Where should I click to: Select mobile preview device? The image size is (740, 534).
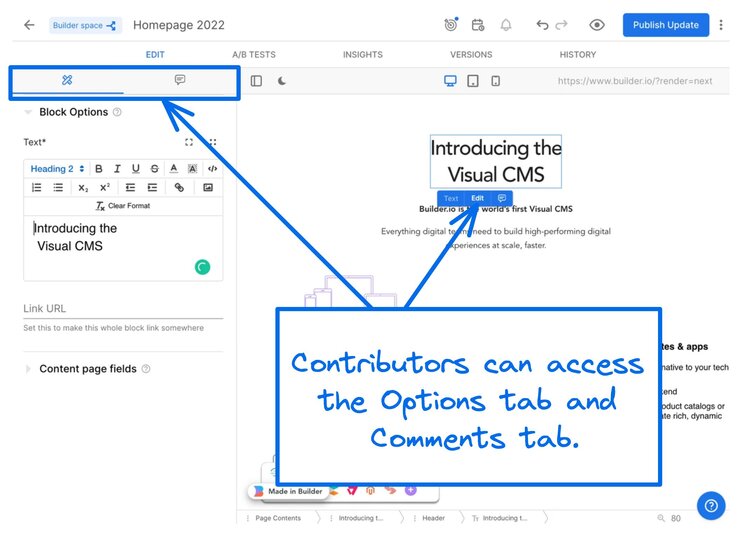pyautogui.click(x=496, y=81)
